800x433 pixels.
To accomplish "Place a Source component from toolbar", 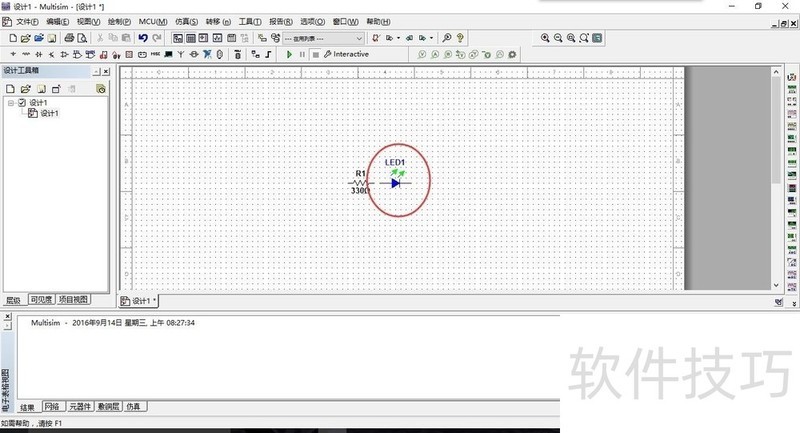I will pos(13,54).
